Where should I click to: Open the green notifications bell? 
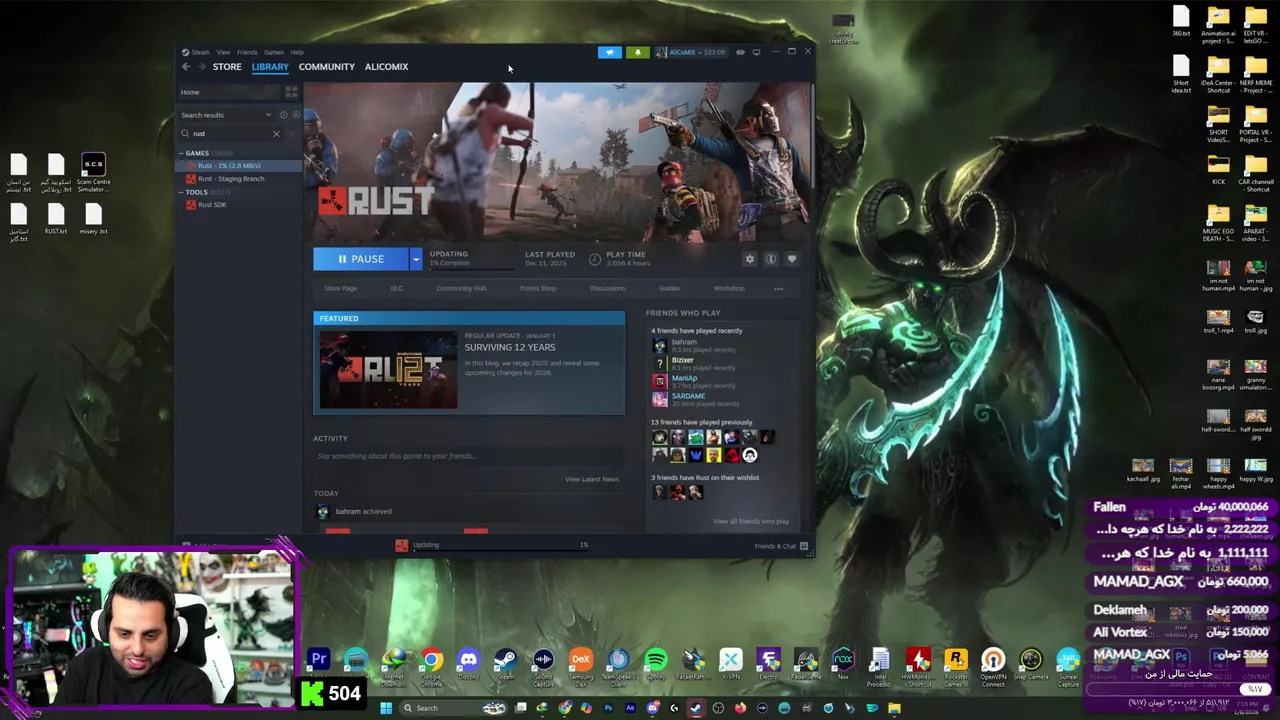coord(637,52)
